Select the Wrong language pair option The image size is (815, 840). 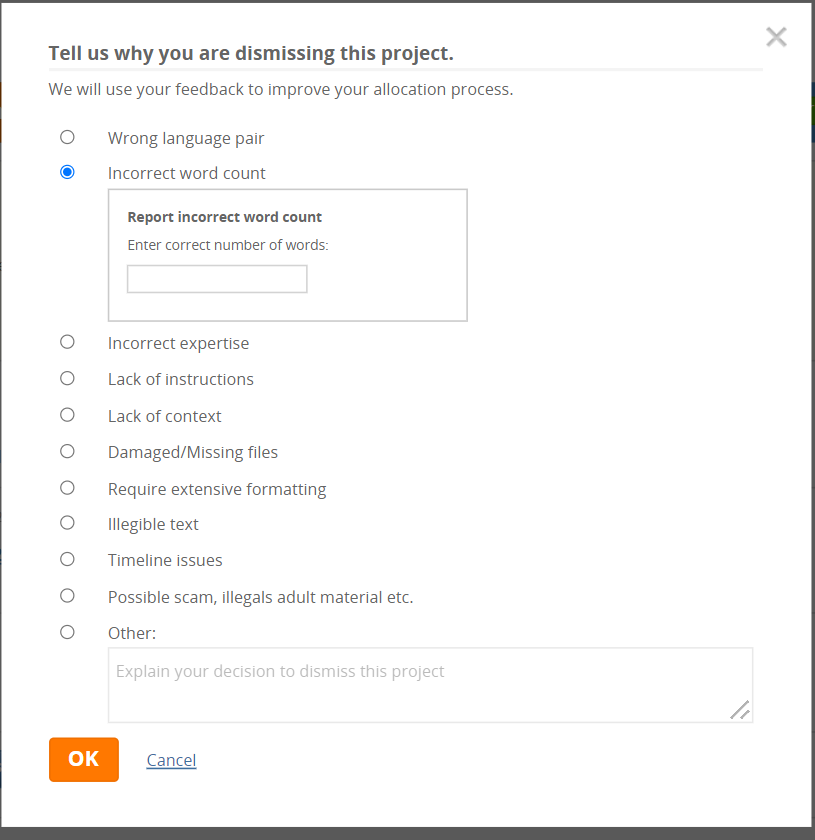67,137
